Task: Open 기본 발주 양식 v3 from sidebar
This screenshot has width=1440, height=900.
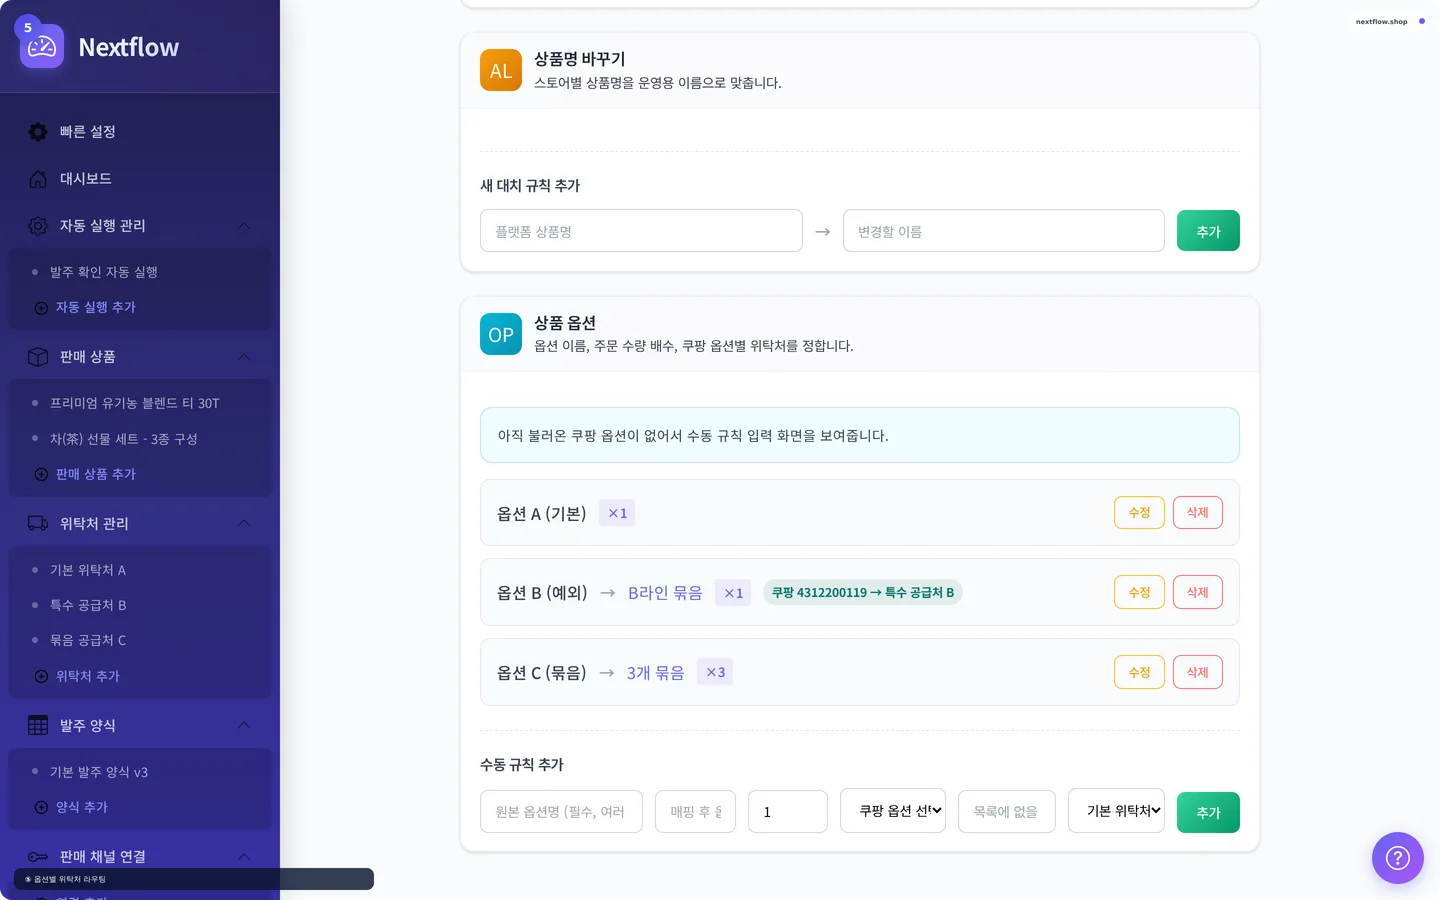Action: point(99,772)
